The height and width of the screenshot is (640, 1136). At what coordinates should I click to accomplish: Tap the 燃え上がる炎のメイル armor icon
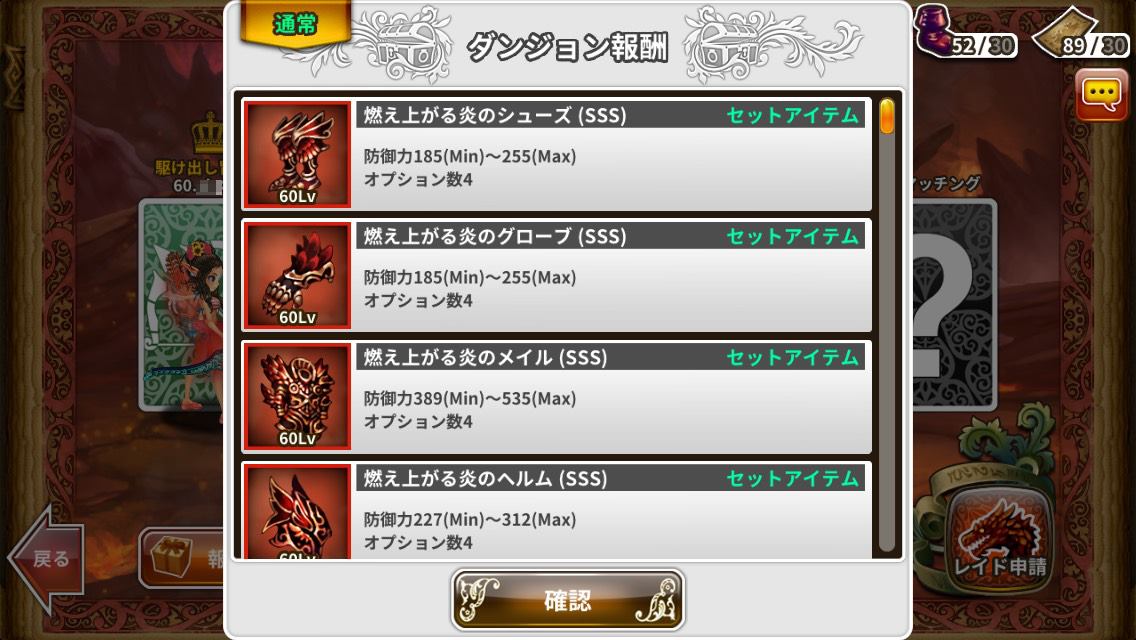point(297,396)
